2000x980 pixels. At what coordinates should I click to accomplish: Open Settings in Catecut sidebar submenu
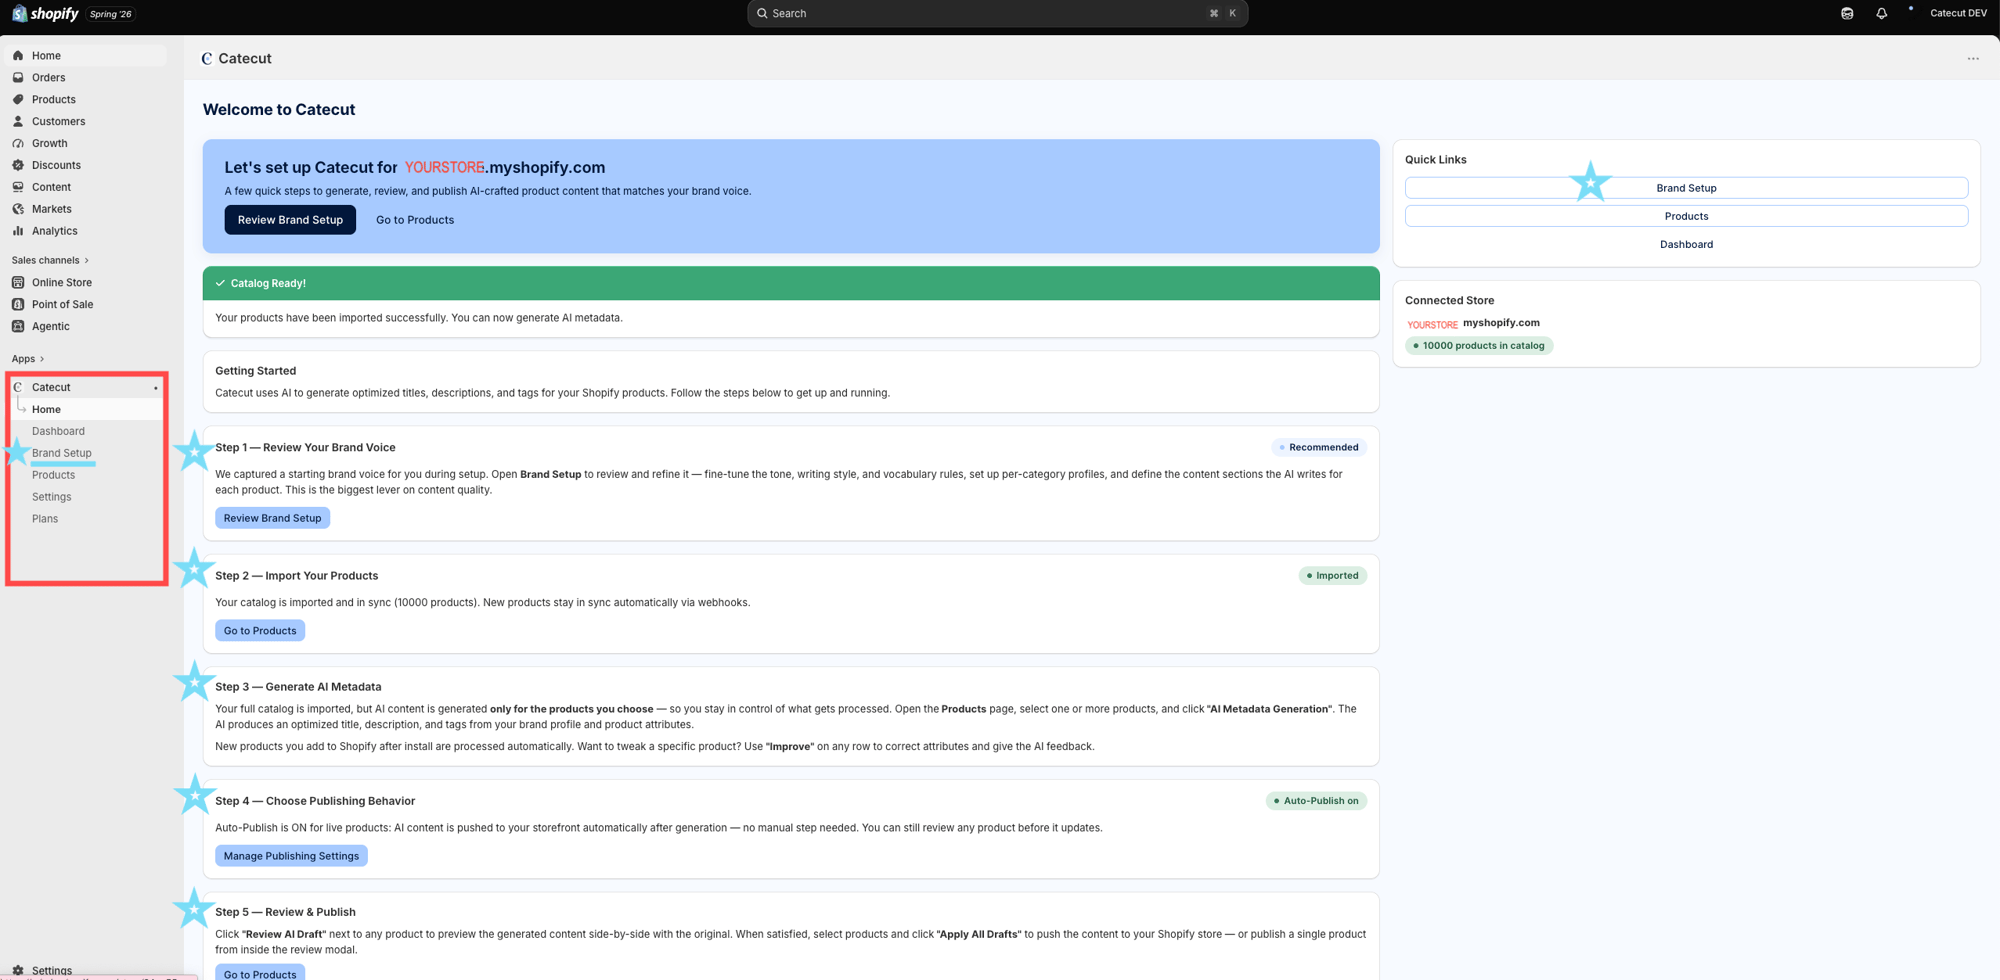51,497
